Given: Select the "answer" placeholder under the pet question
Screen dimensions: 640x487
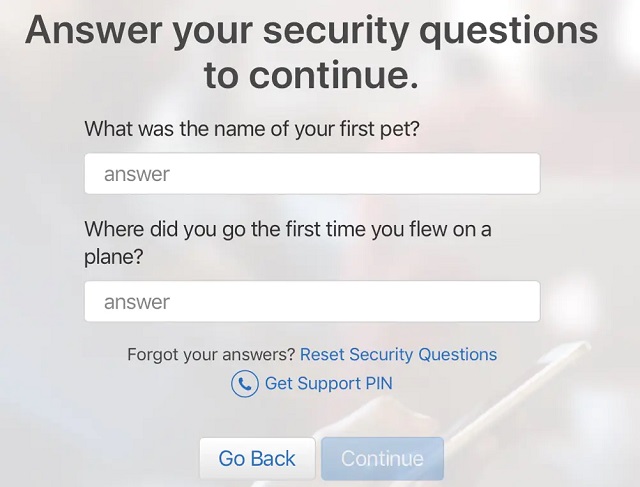Looking at the screenshot, I should pos(137,174).
